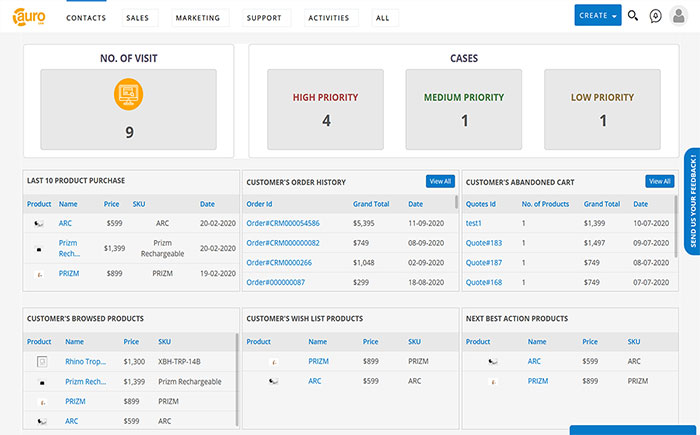The image size is (700, 435).
Task: Open the user profile avatar
Action: pos(679,16)
